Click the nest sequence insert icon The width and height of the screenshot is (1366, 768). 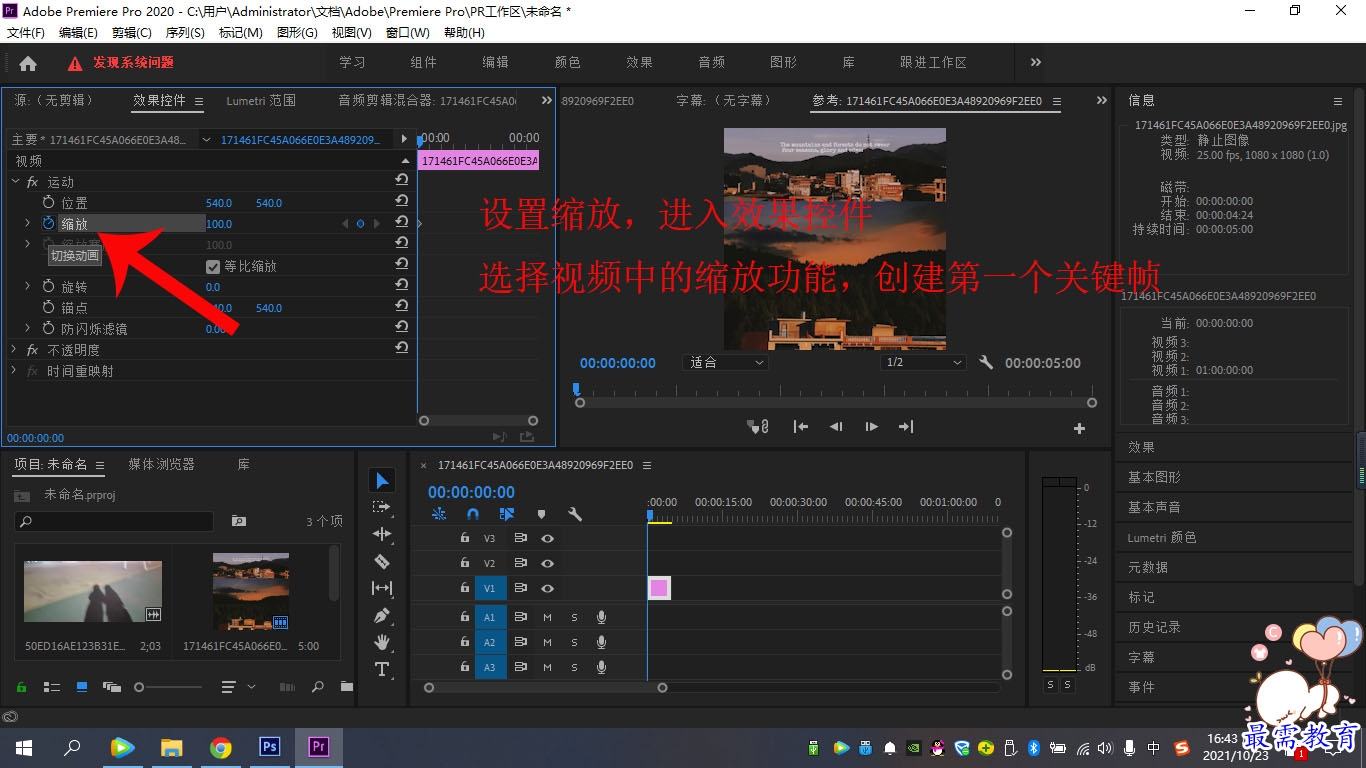click(439, 514)
